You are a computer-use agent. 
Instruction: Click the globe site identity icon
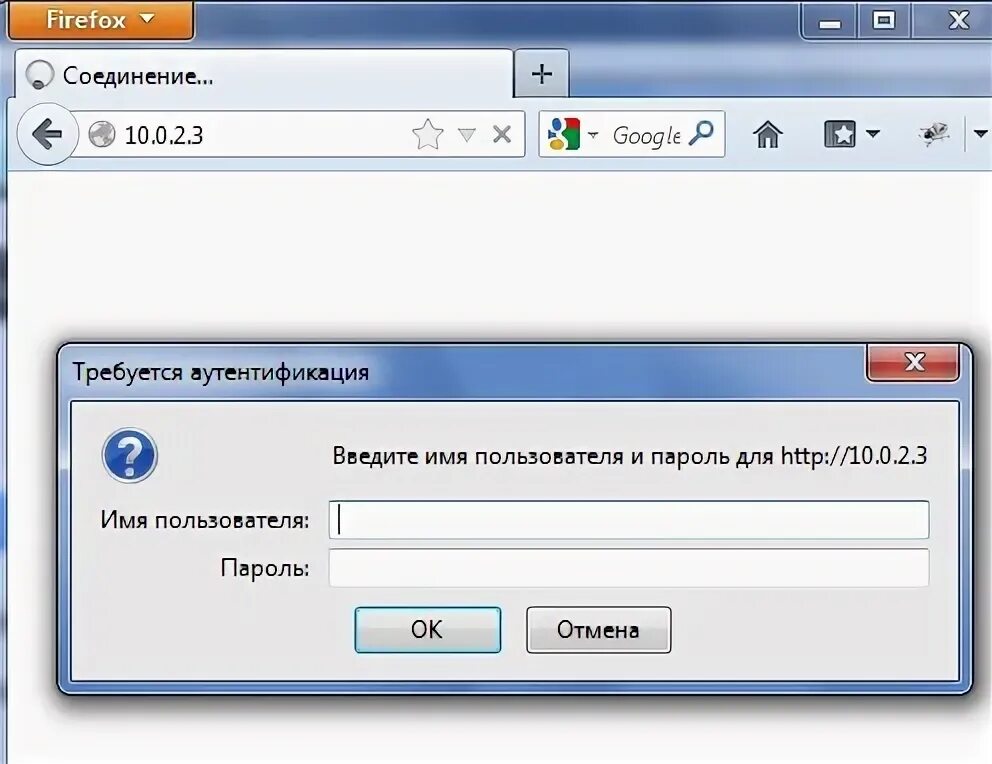coord(101,134)
